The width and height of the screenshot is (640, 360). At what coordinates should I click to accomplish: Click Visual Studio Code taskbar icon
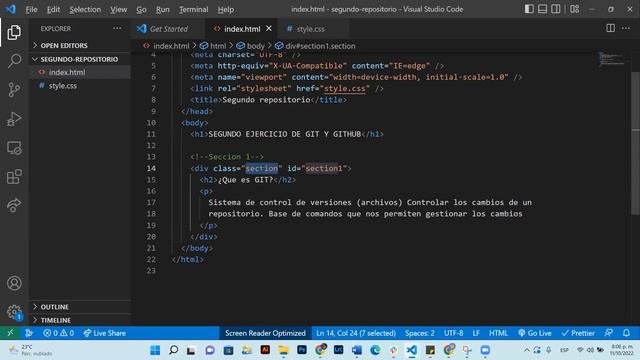coord(411,350)
